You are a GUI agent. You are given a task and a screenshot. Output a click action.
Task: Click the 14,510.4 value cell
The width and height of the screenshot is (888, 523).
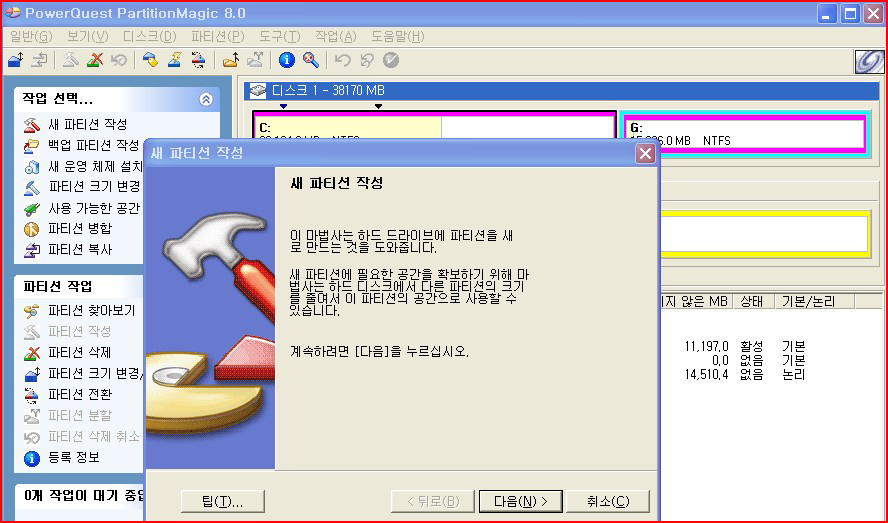pyautogui.click(x=706, y=374)
